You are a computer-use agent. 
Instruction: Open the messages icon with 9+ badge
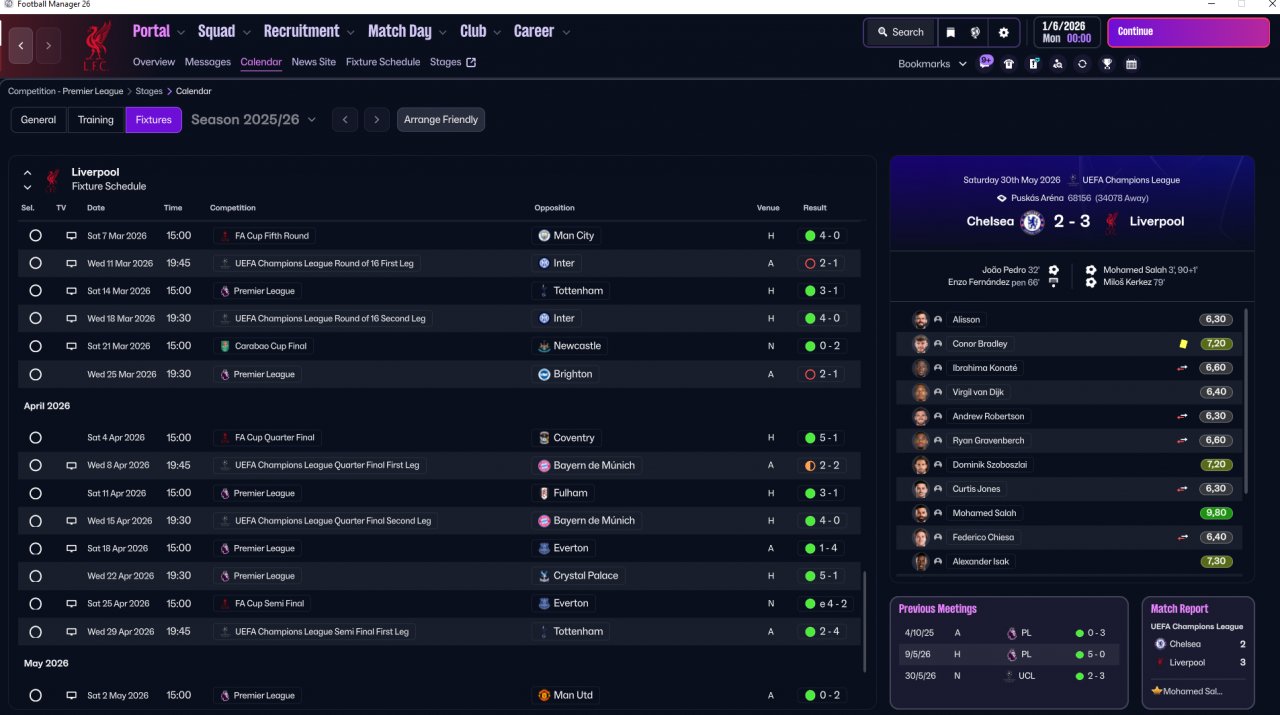986,62
